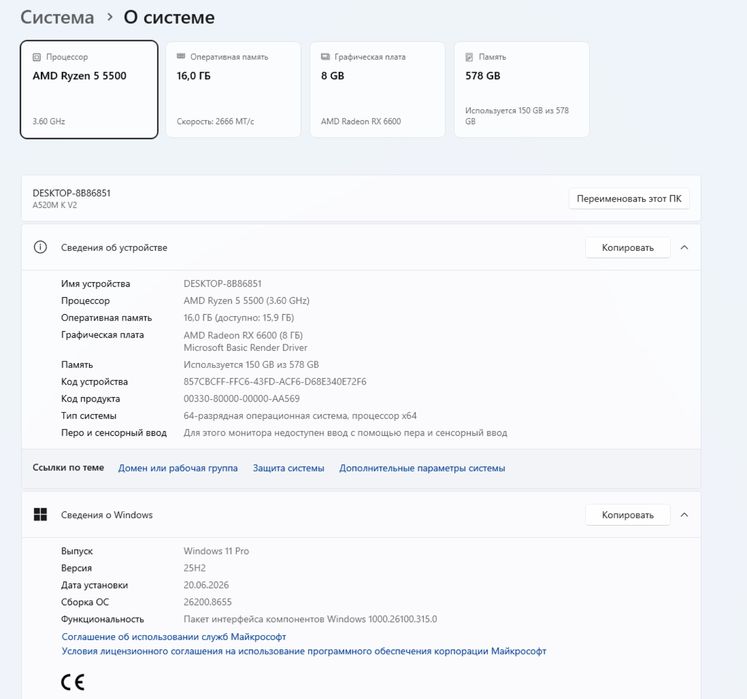Go back to Система in breadcrumb
The image size is (747, 699).
[57, 18]
